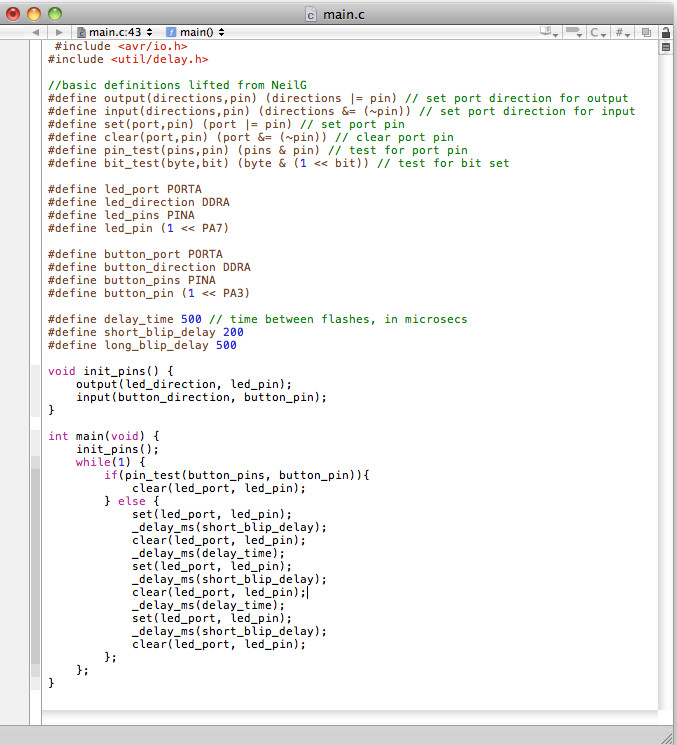This screenshot has width=677, height=745.
Task: Open the main() function popup
Action: tap(195, 32)
